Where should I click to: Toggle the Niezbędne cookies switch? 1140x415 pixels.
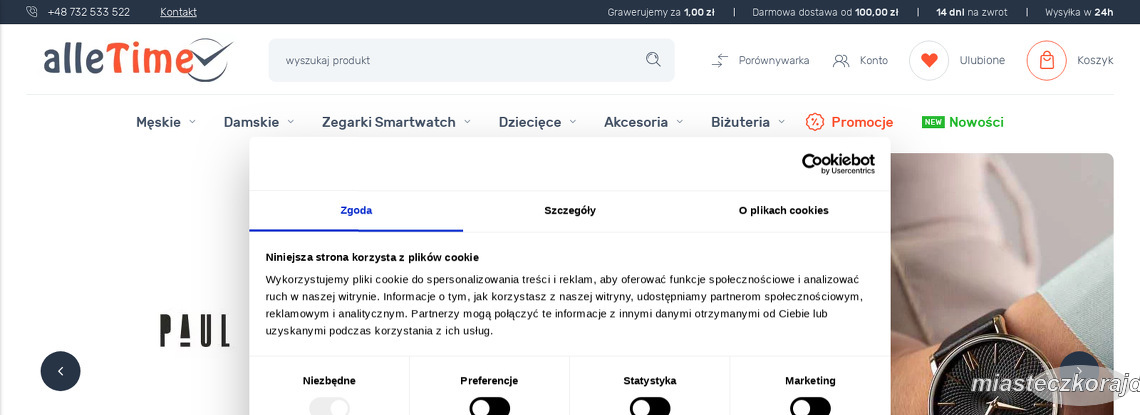coord(329,406)
